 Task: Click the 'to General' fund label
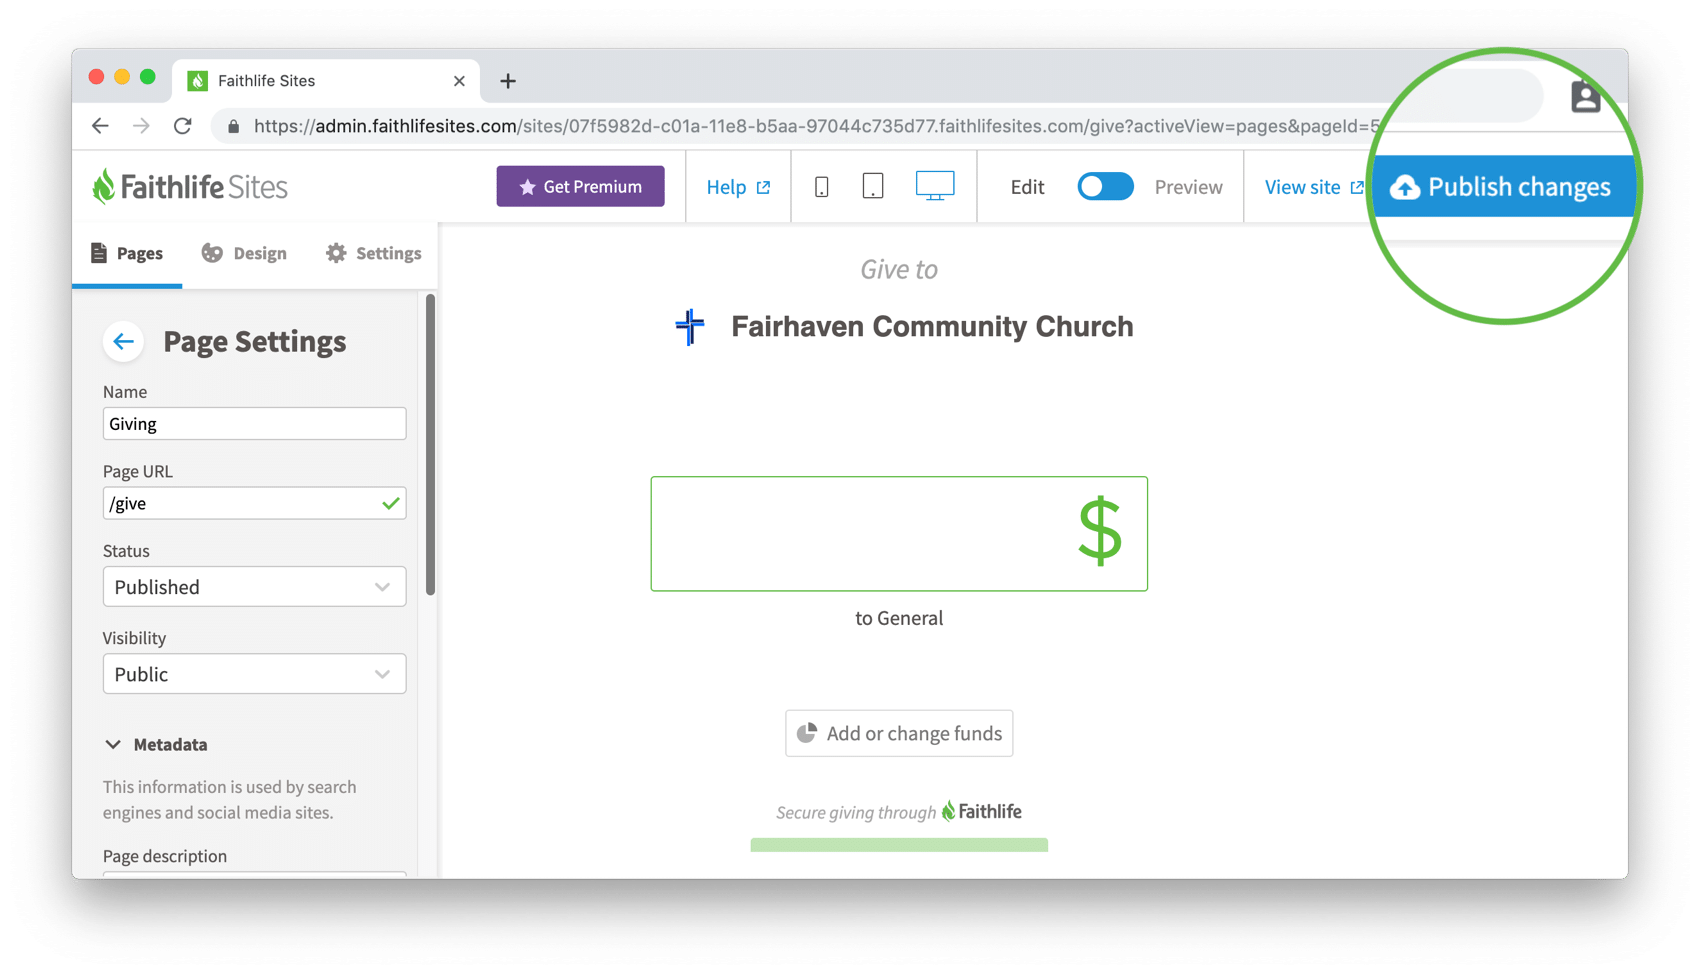899,618
